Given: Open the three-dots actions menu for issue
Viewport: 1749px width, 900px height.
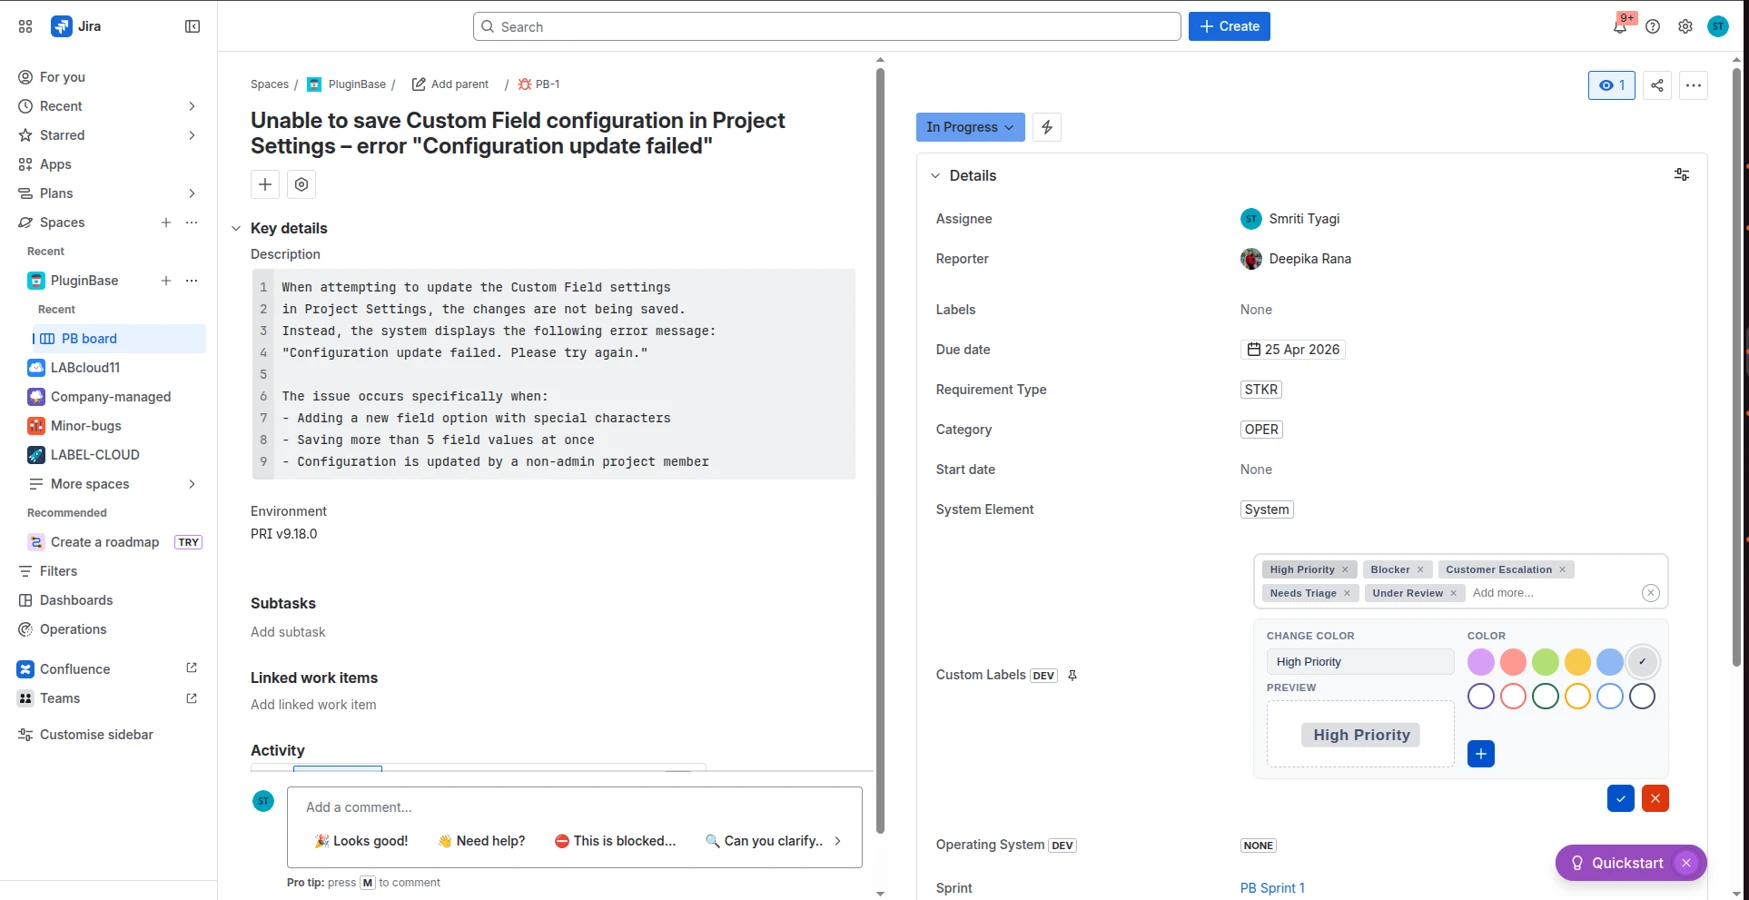Looking at the screenshot, I should (1693, 85).
